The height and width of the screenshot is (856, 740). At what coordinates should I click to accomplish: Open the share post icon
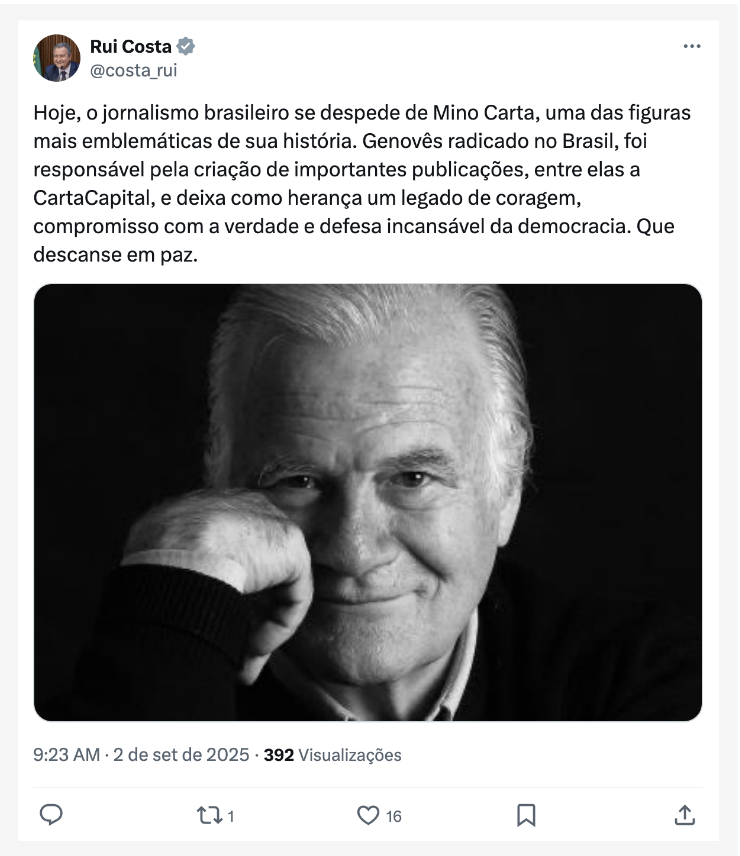(x=685, y=815)
